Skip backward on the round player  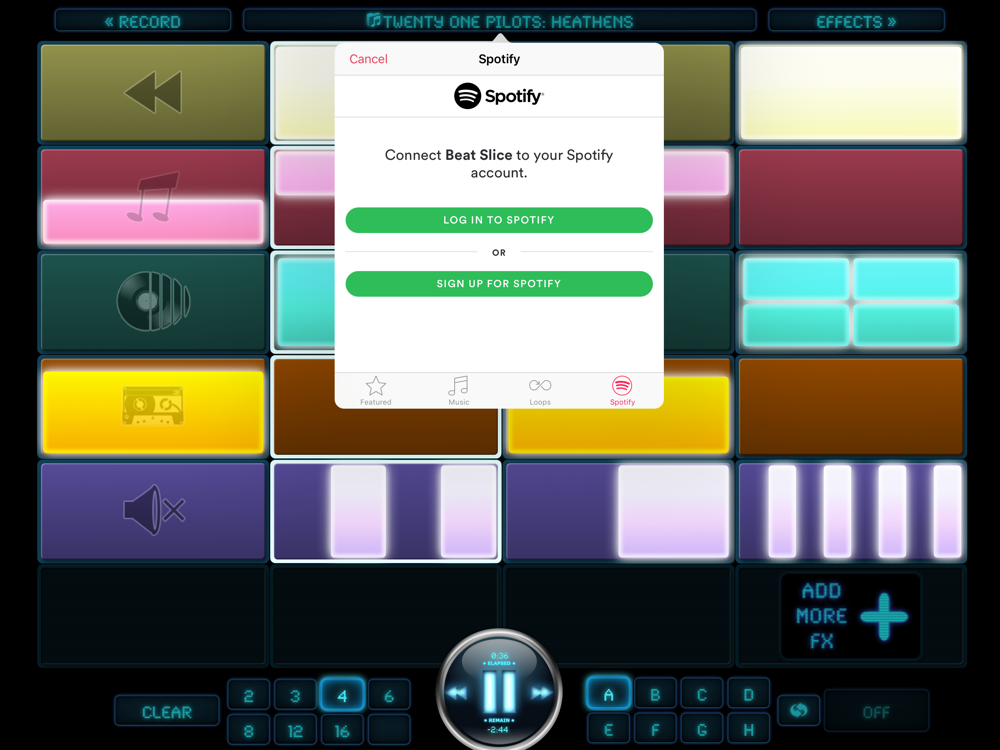[x=457, y=693]
